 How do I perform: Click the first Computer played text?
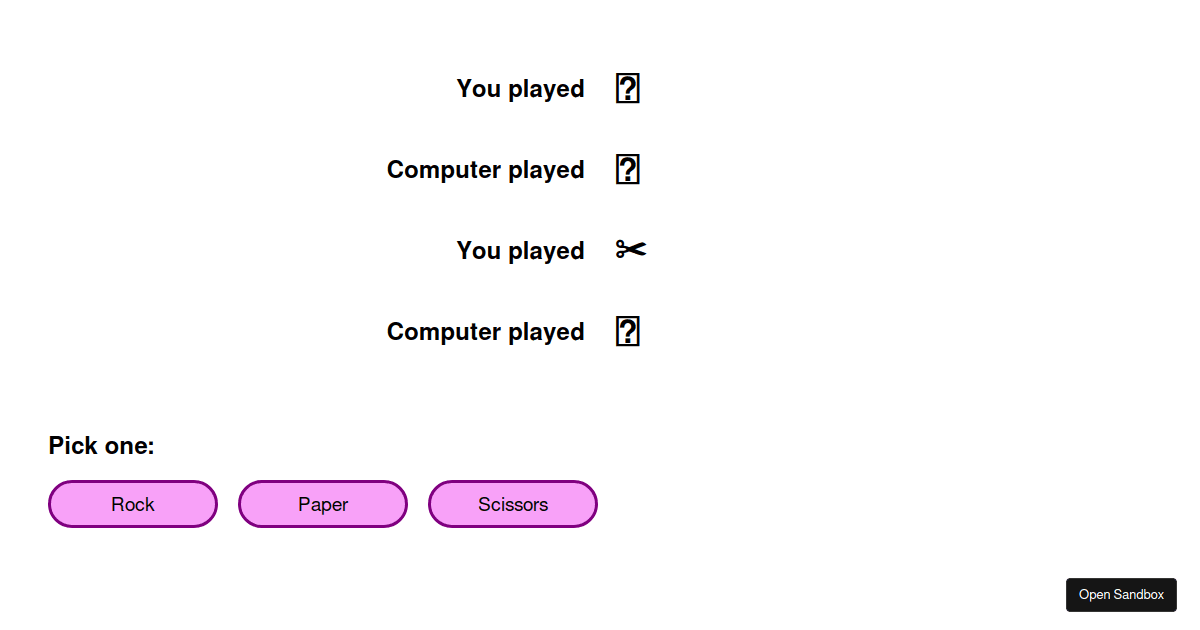485,169
